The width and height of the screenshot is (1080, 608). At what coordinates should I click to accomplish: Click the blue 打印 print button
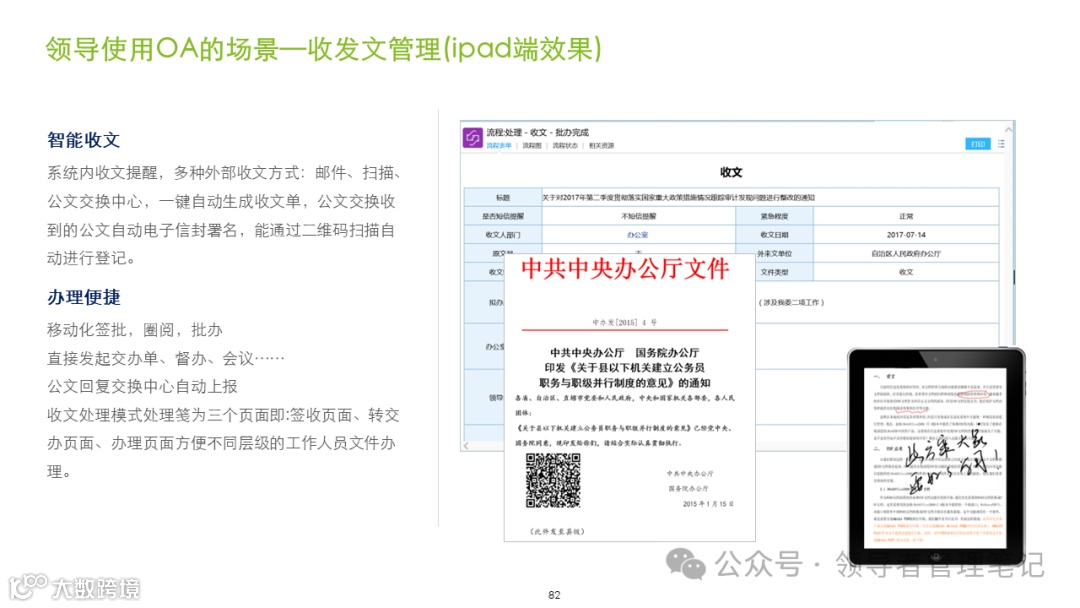[x=976, y=143]
